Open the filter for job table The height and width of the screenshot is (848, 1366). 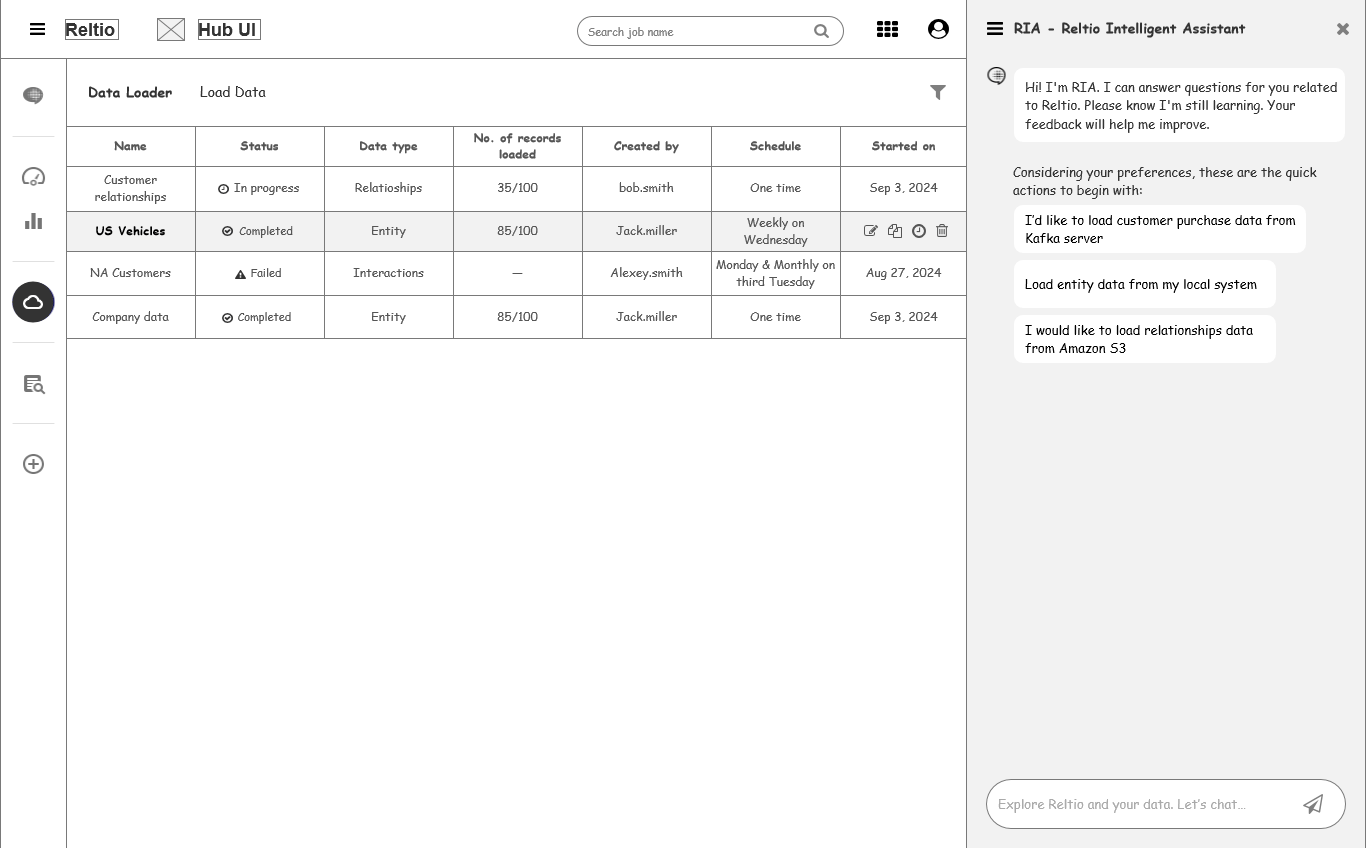click(938, 92)
